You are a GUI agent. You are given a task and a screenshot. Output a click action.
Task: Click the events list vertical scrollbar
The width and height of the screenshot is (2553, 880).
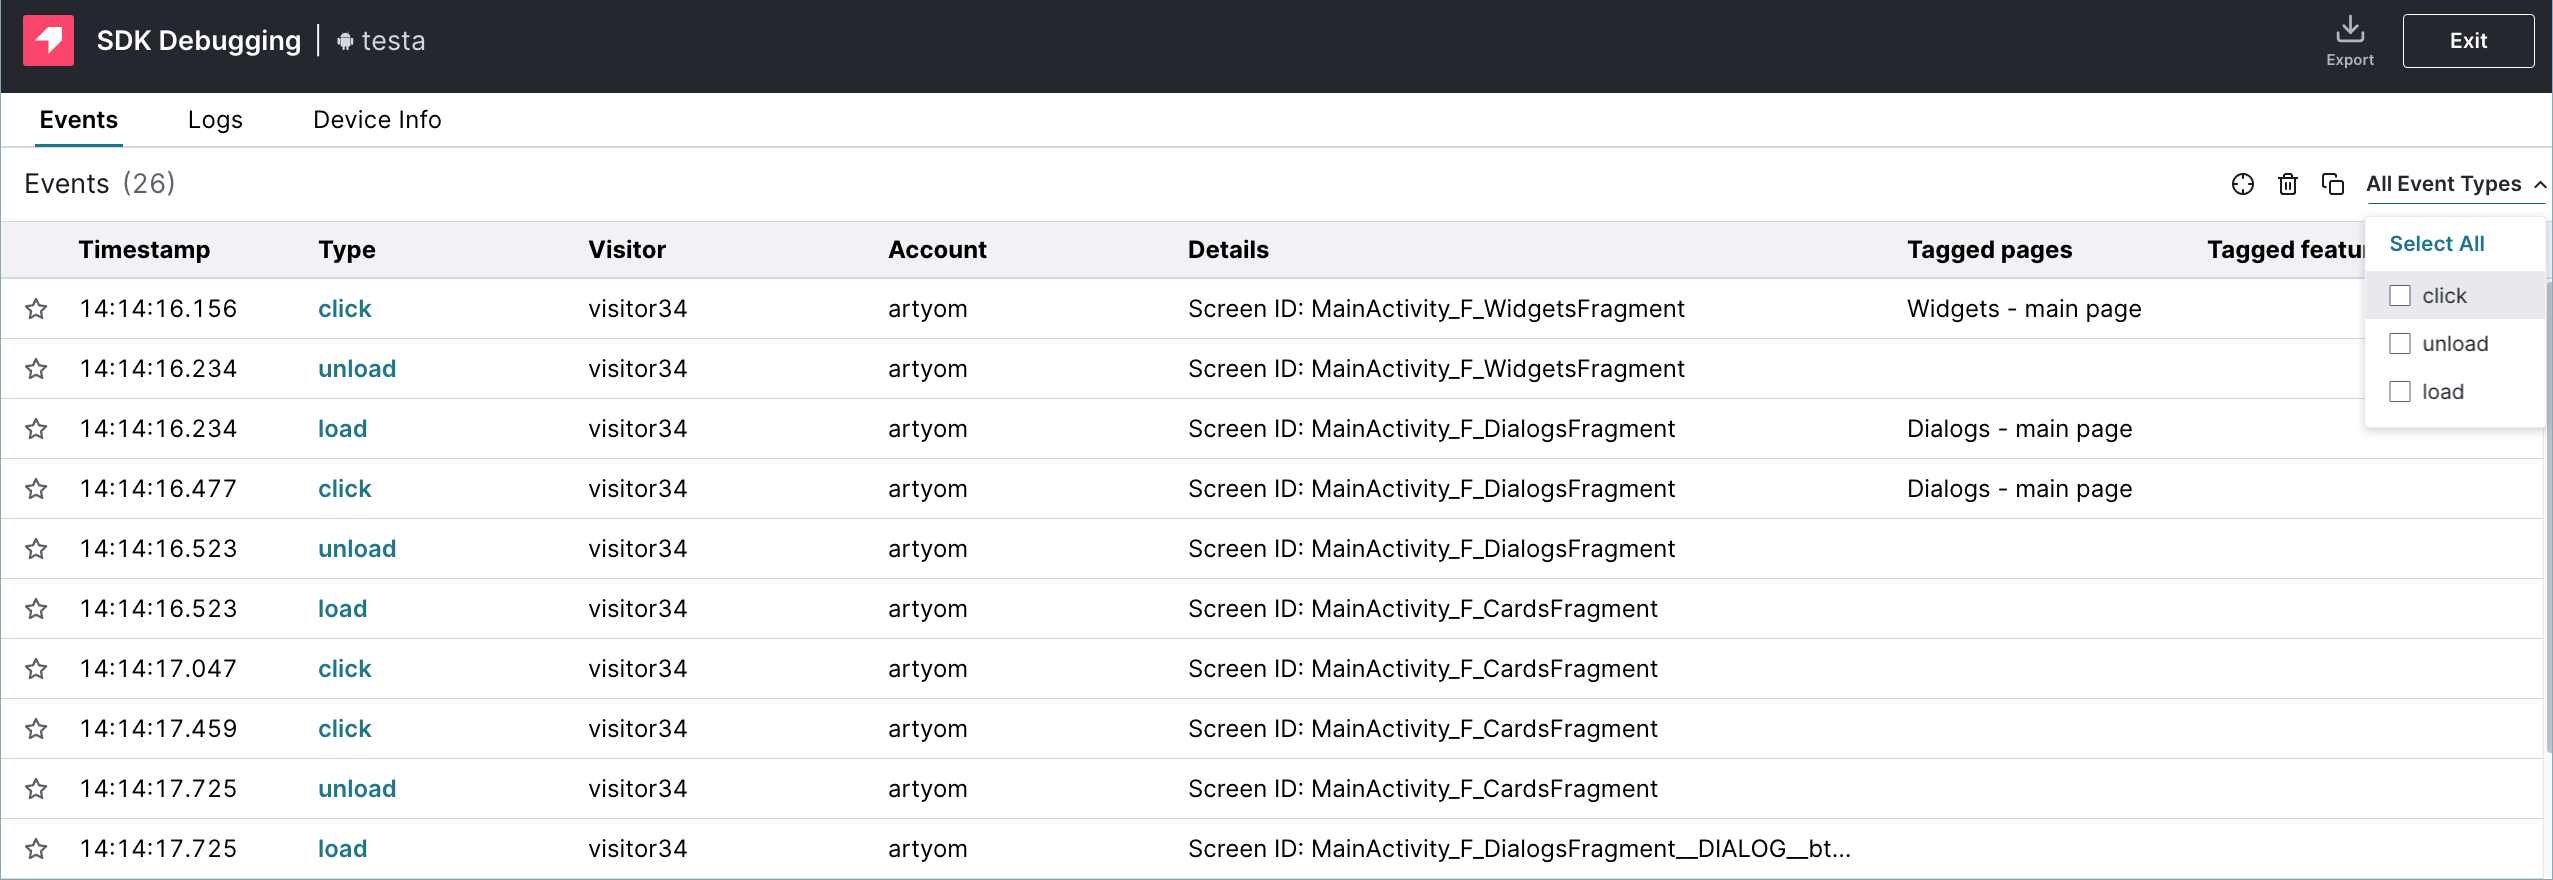click(2548, 515)
